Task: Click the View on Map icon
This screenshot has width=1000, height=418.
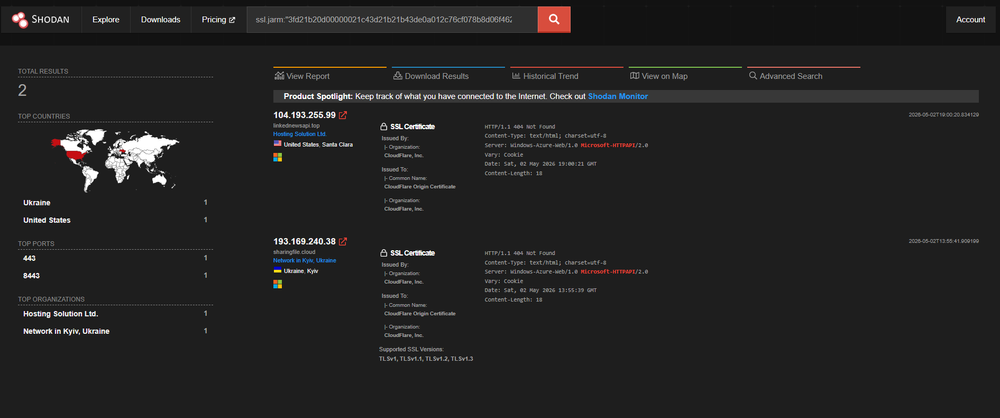Action: click(x=635, y=76)
